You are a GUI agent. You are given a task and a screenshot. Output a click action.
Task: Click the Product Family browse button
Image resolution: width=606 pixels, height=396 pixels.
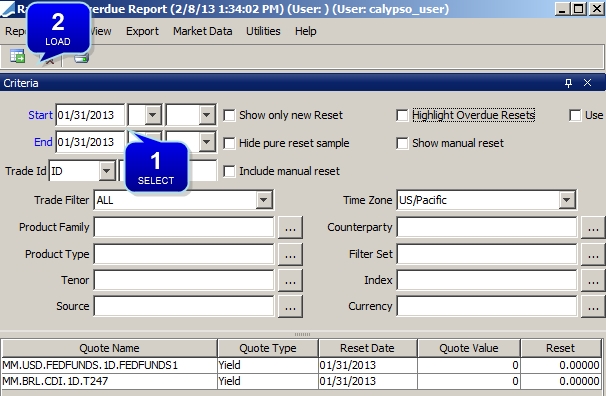tap(290, 228)
